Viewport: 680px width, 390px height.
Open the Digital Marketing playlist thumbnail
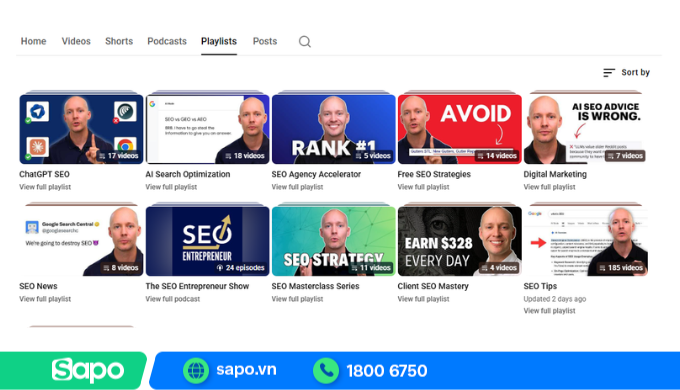click(585, 129)
